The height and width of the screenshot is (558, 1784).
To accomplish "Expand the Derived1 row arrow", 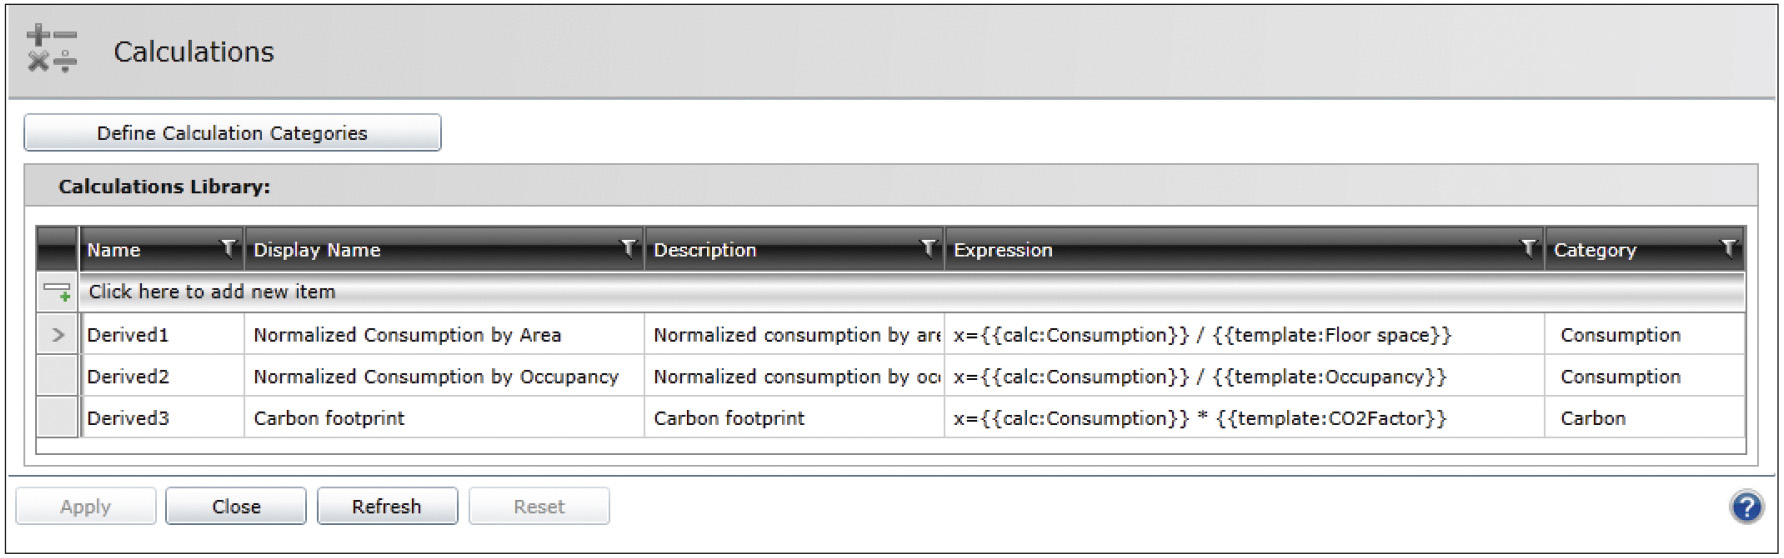I will pyautogui.click(x=57, y=335).
